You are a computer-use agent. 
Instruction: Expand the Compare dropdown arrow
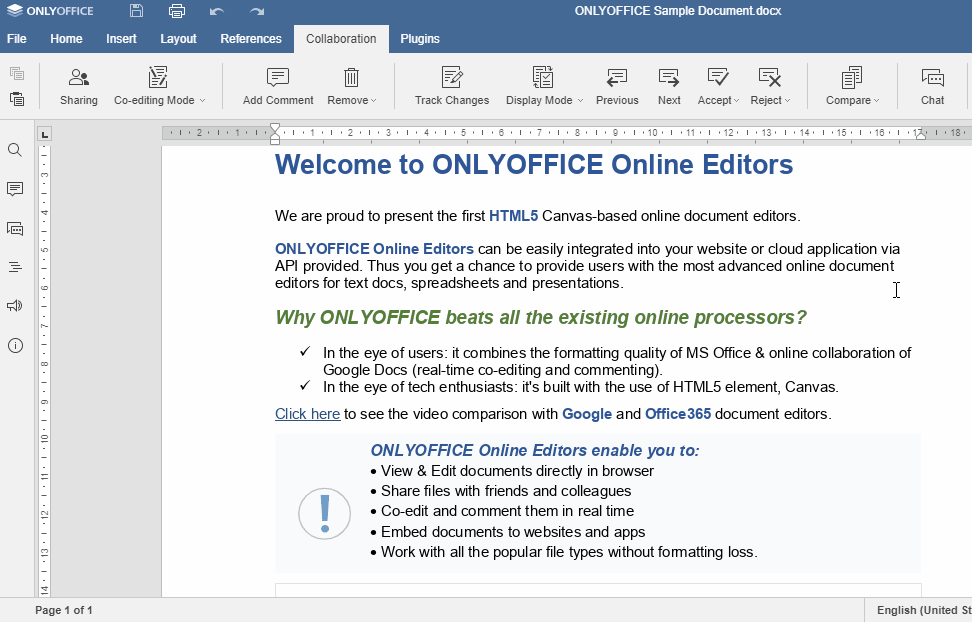(x=877, y=100)
